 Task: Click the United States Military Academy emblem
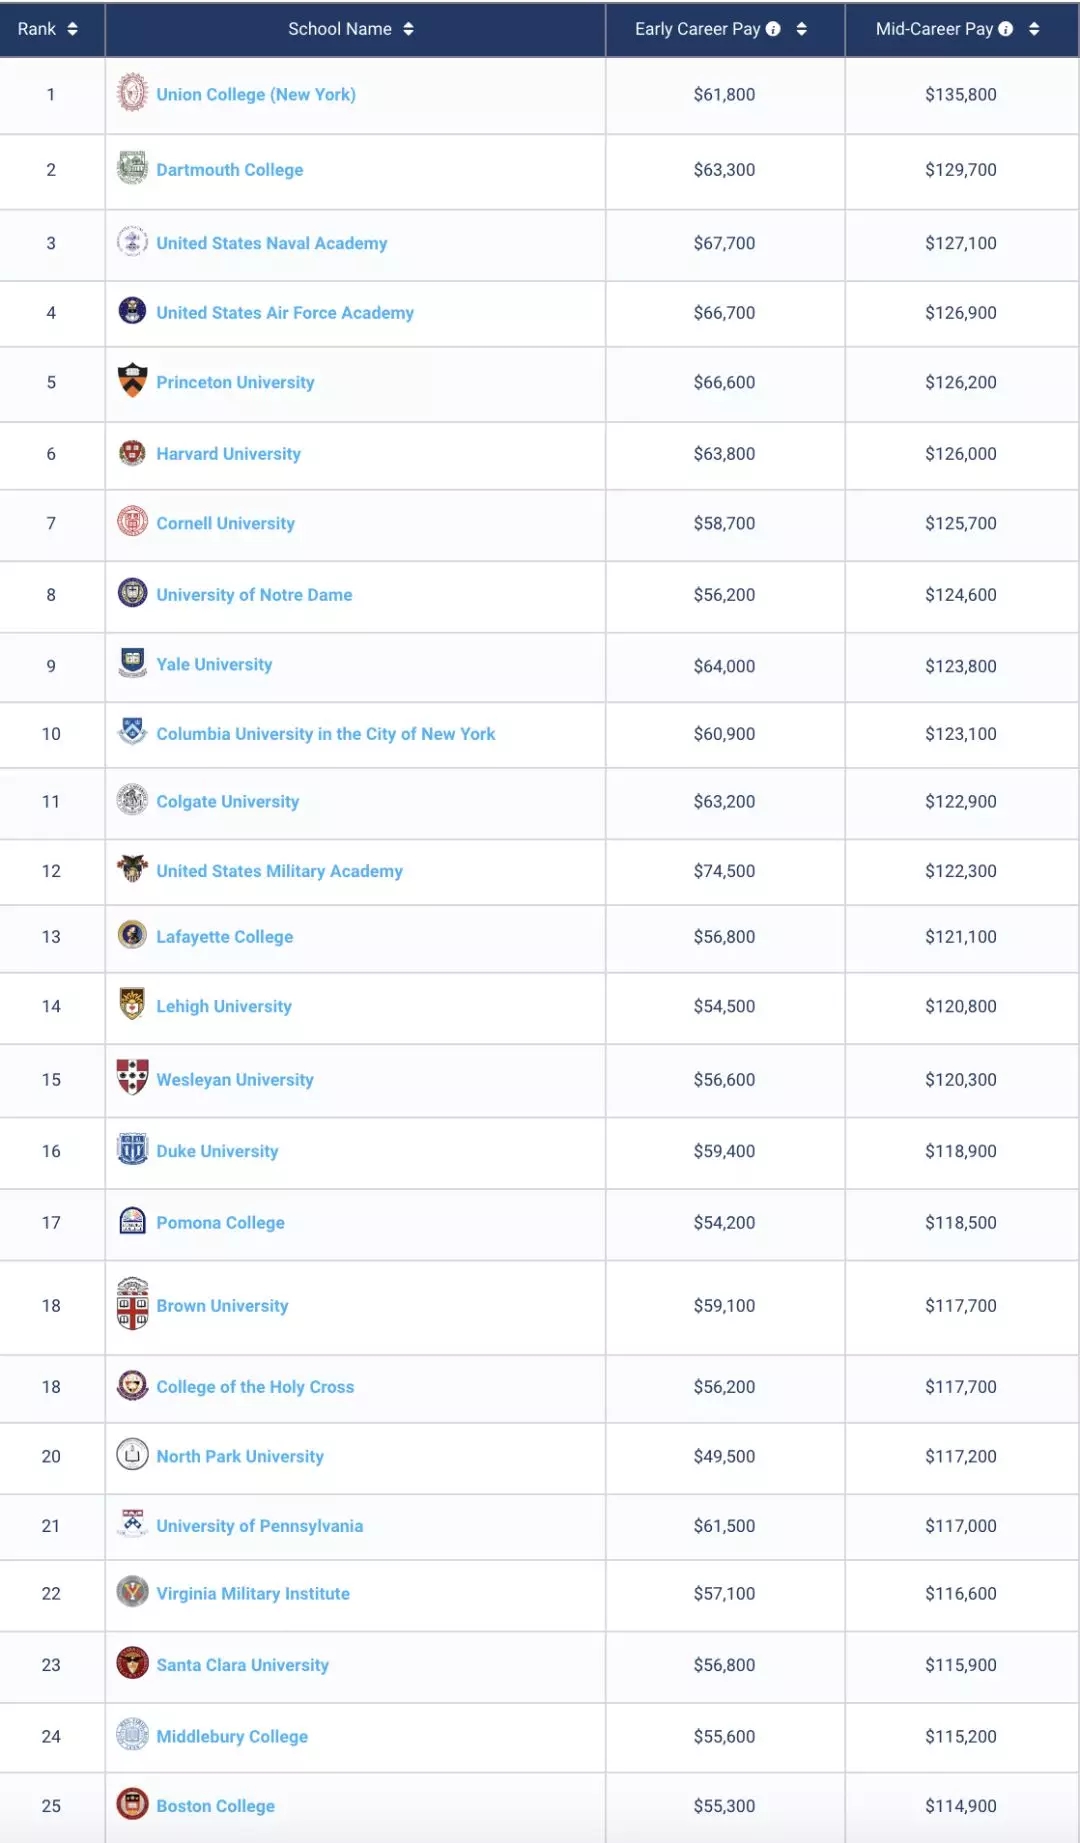point(132,868)
